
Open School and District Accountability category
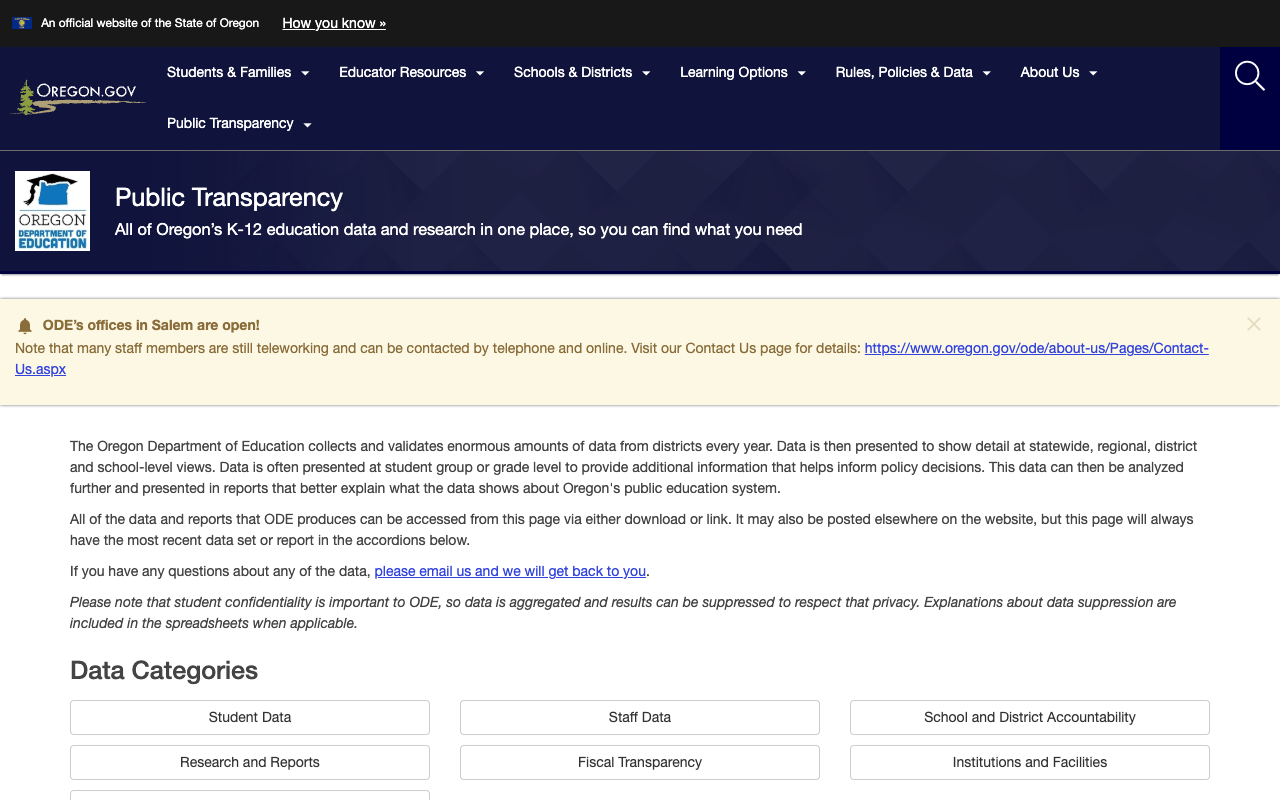click(1030, 717)
